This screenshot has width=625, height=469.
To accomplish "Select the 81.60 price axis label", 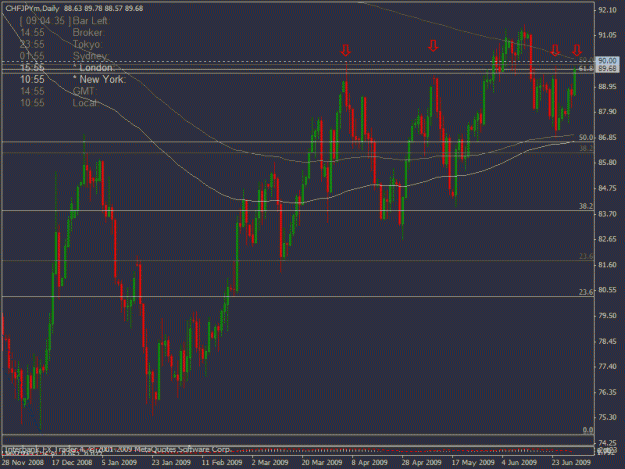I will [x=607, y=265].
